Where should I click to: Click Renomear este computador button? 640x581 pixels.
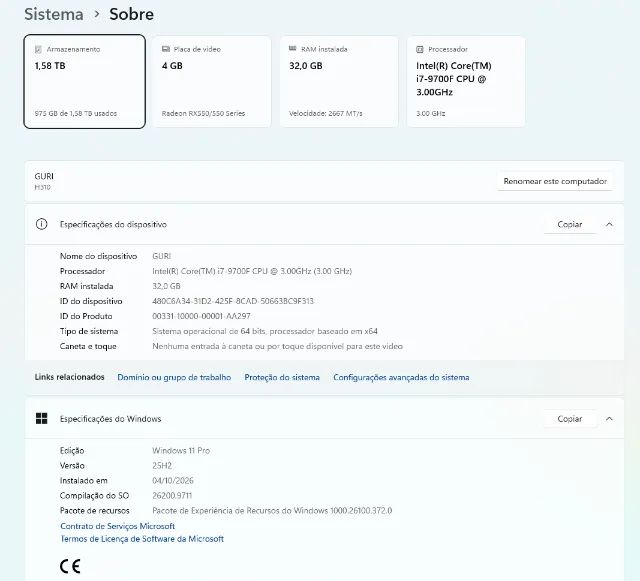[555, 181]
